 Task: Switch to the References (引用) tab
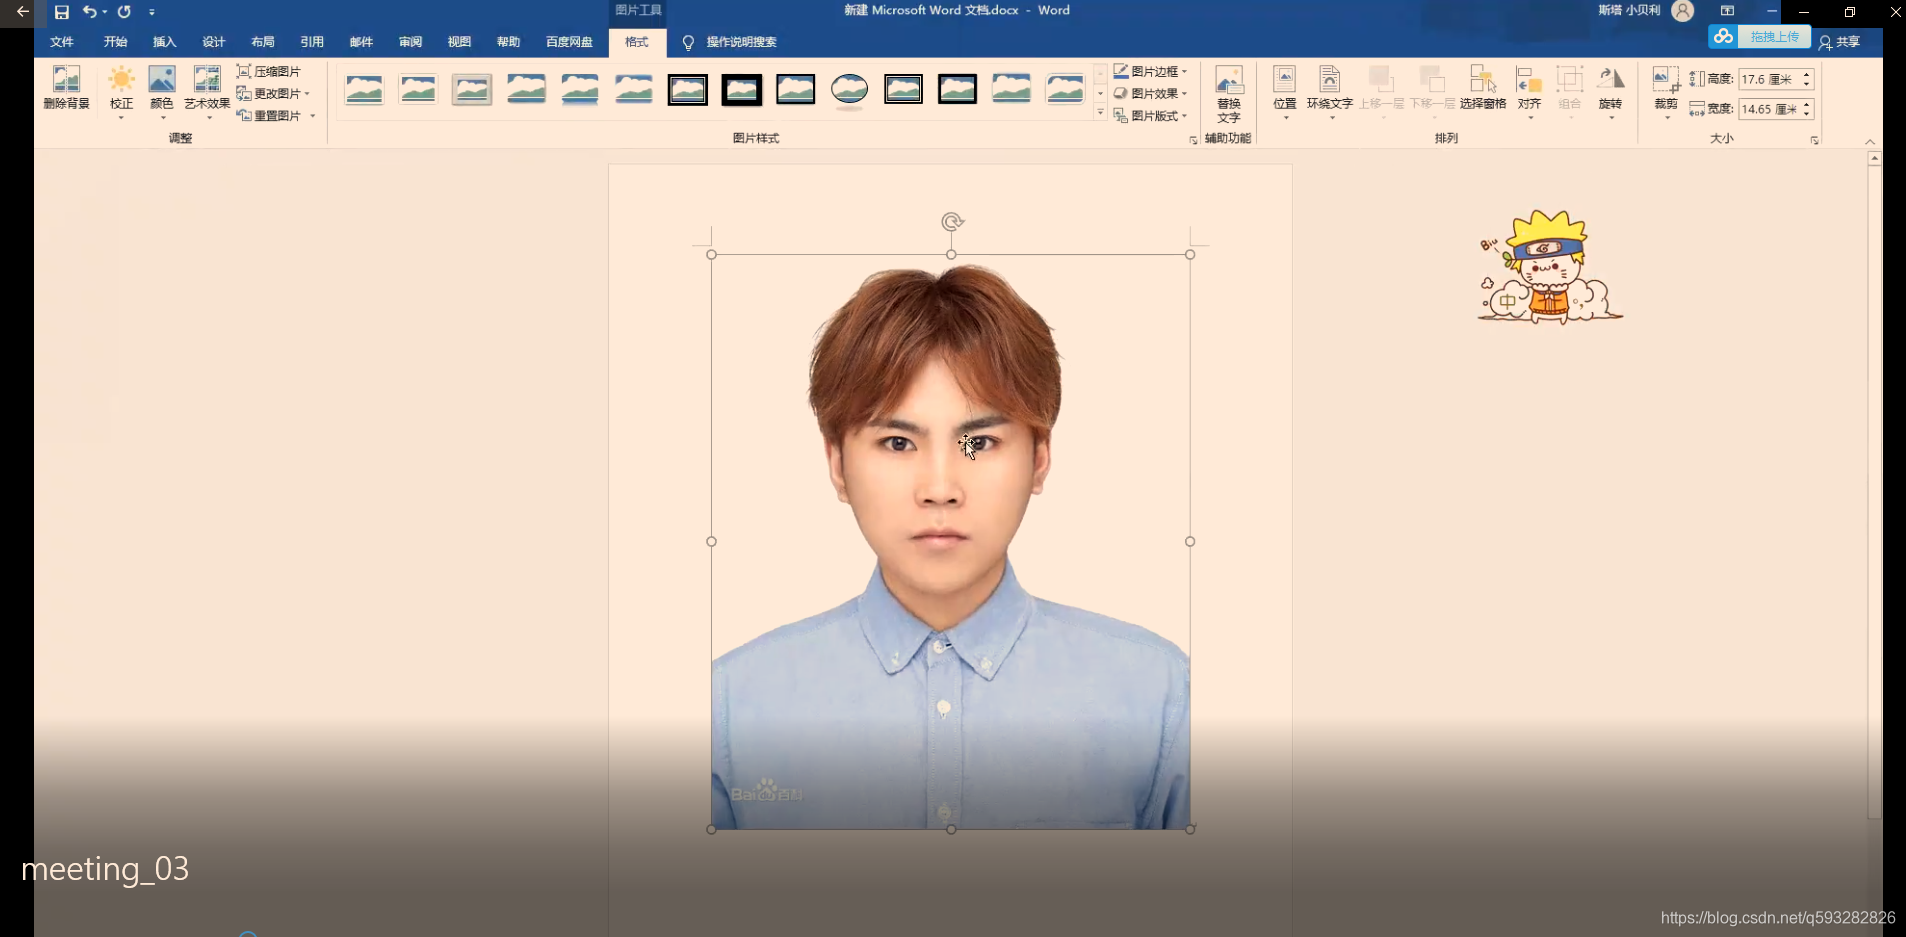312,42
